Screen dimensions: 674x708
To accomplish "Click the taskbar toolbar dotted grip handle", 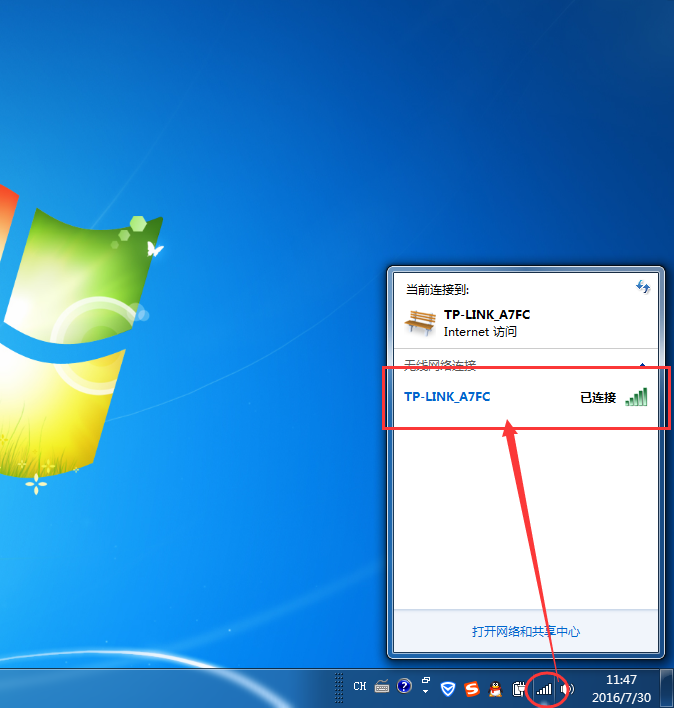I will click(339, 688).
